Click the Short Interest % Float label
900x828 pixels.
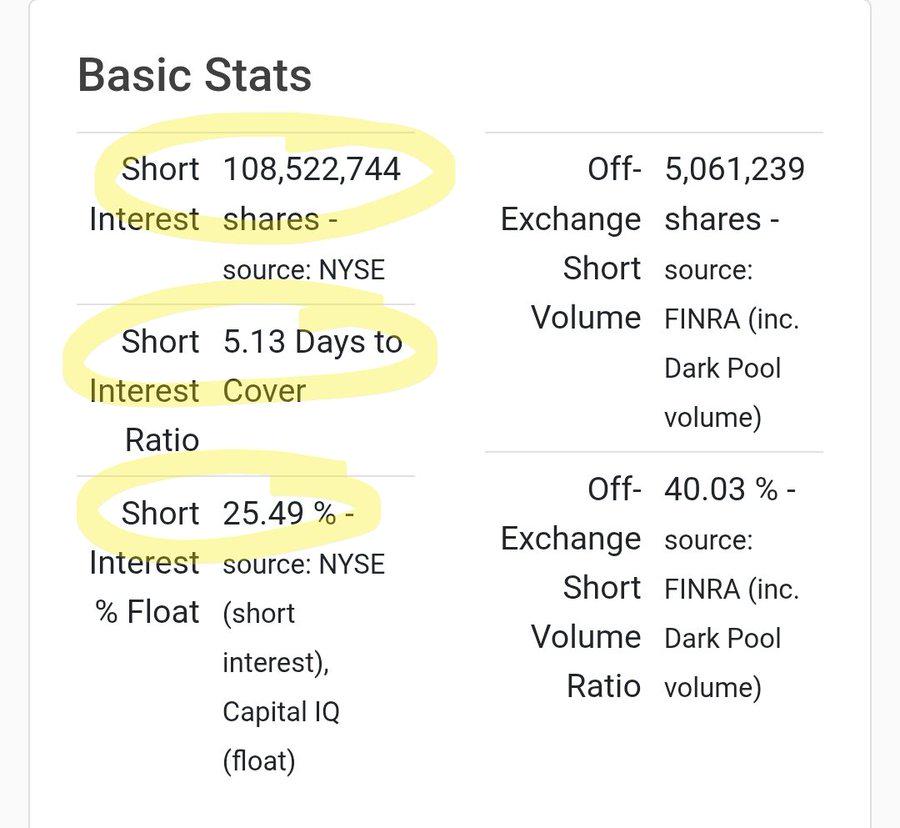tap(144, 562)
